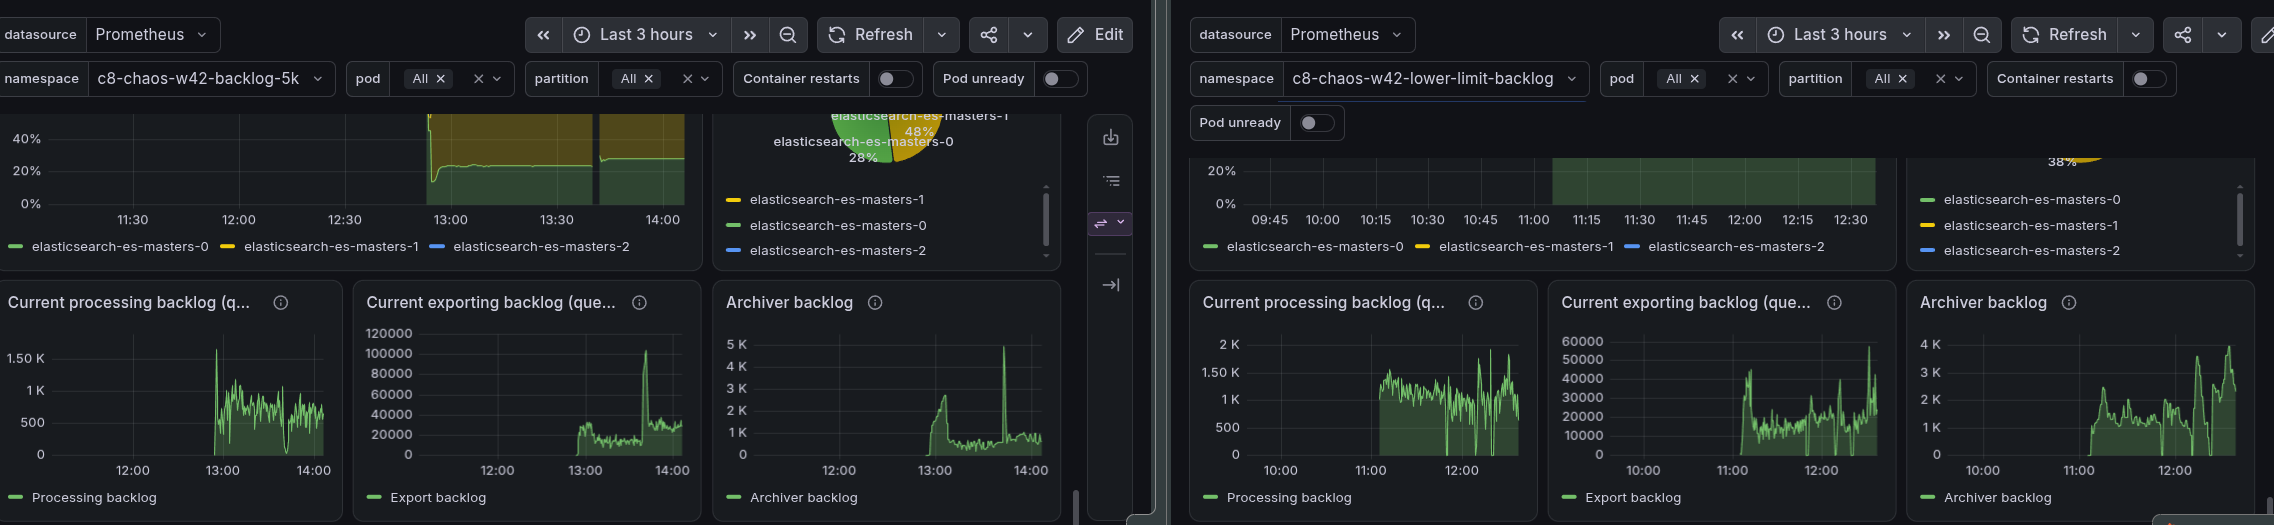
Task: Click Refresh in the left dashboard
Action: pyautogui.click(x=871, y=35)
